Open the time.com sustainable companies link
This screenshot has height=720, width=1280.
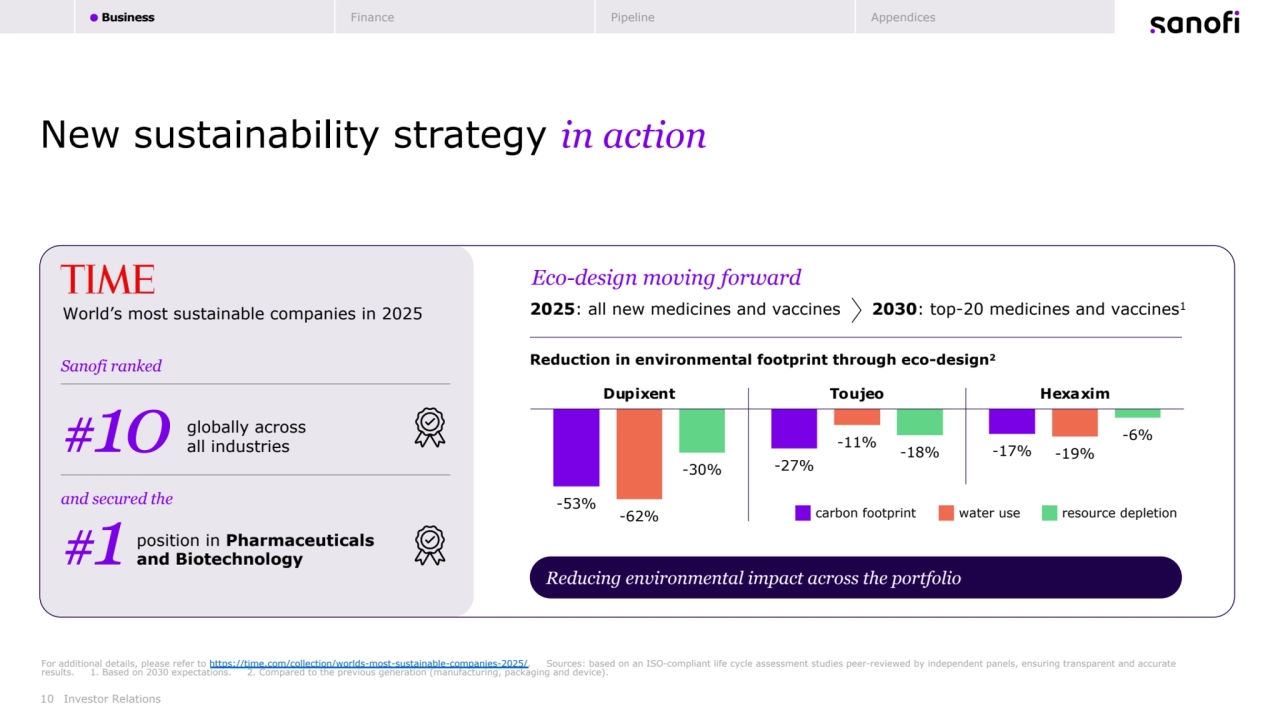[x=369, y=663]
